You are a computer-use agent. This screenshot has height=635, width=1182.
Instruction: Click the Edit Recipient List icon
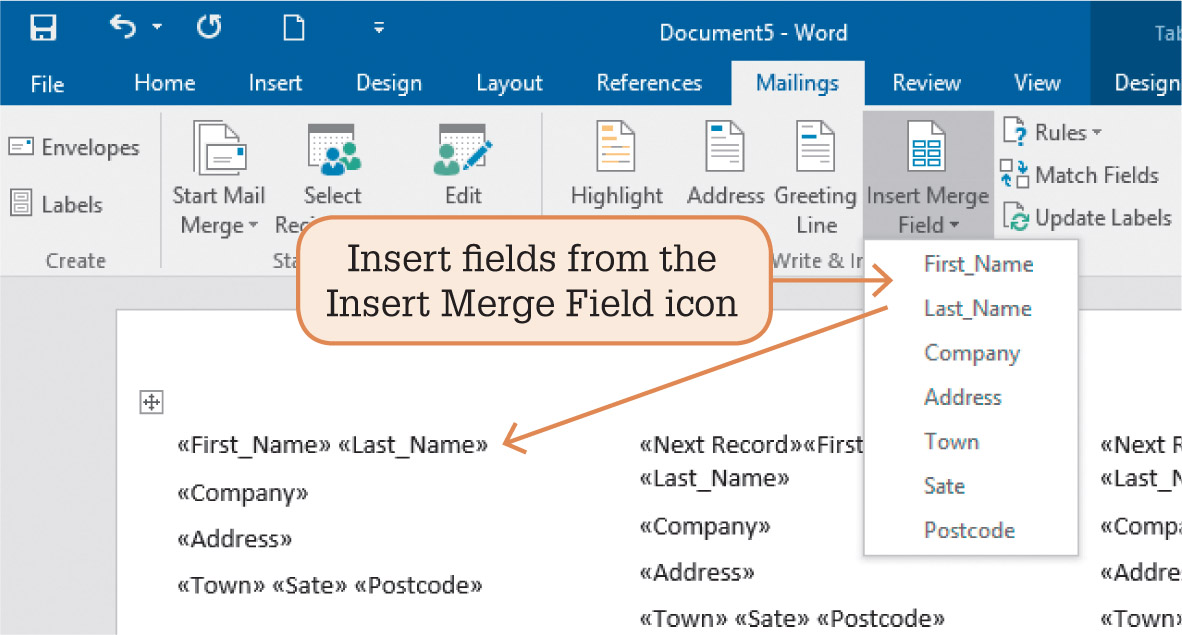coord(463,149)
